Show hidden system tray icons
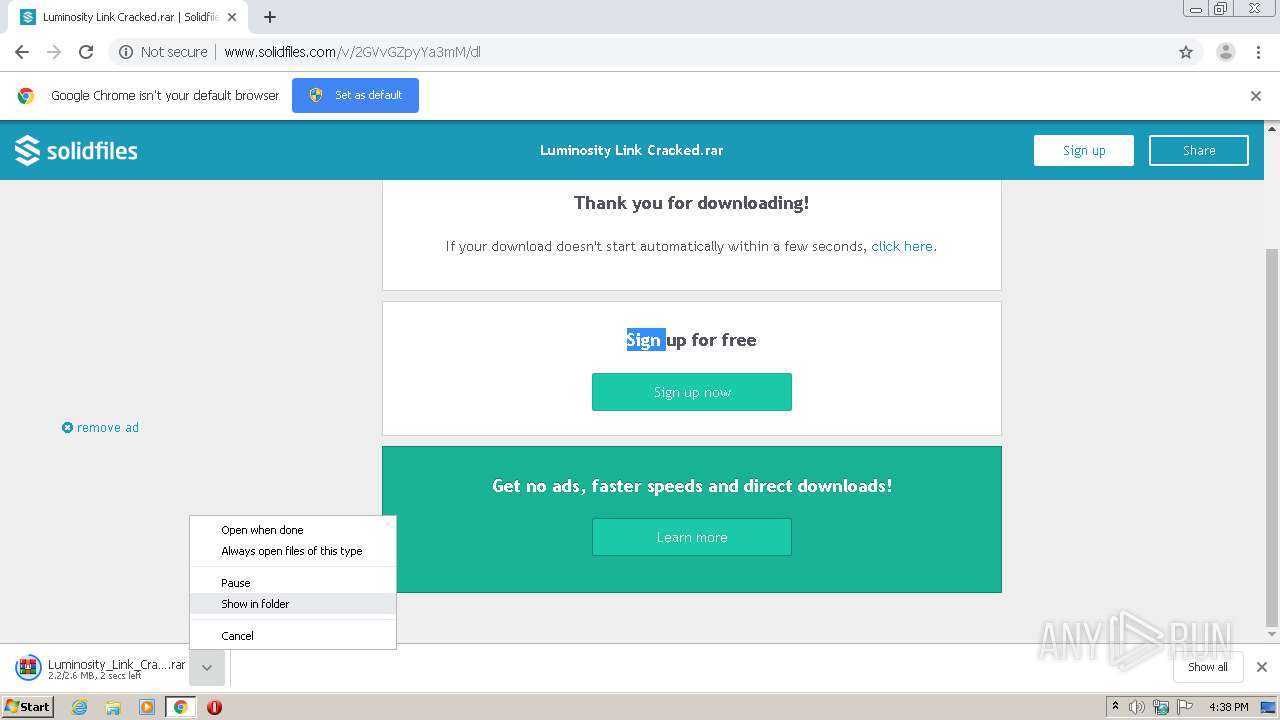 coord(1115,707)
